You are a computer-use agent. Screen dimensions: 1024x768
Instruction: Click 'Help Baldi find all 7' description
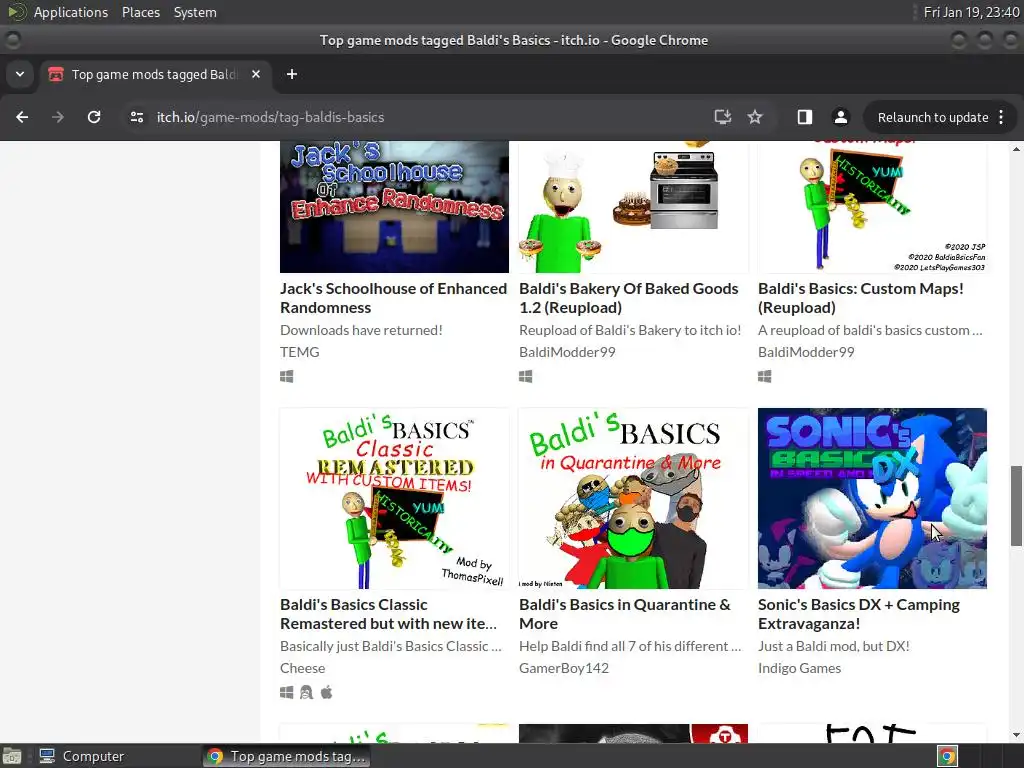[x=630, y=646]
